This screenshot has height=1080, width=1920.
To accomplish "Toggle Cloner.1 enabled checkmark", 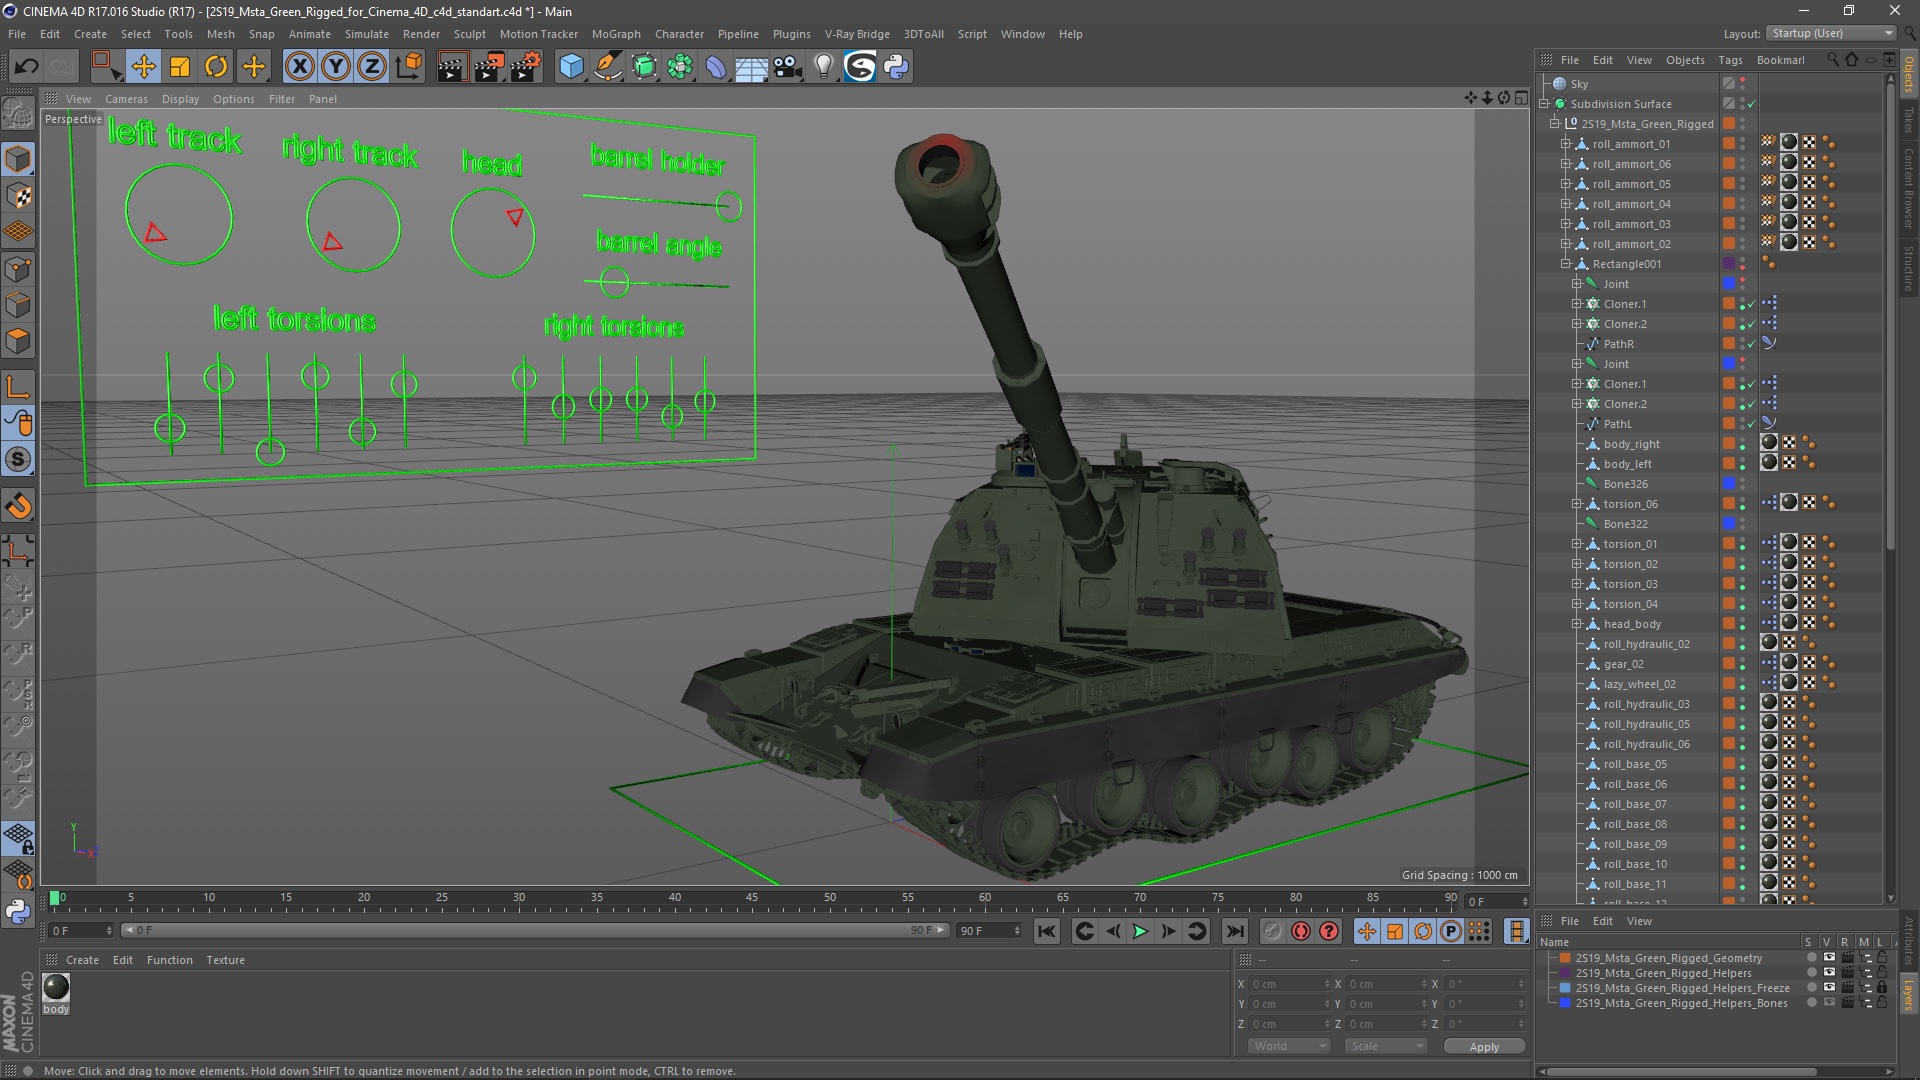I will pyautogui.click(x=1752, y=304).
